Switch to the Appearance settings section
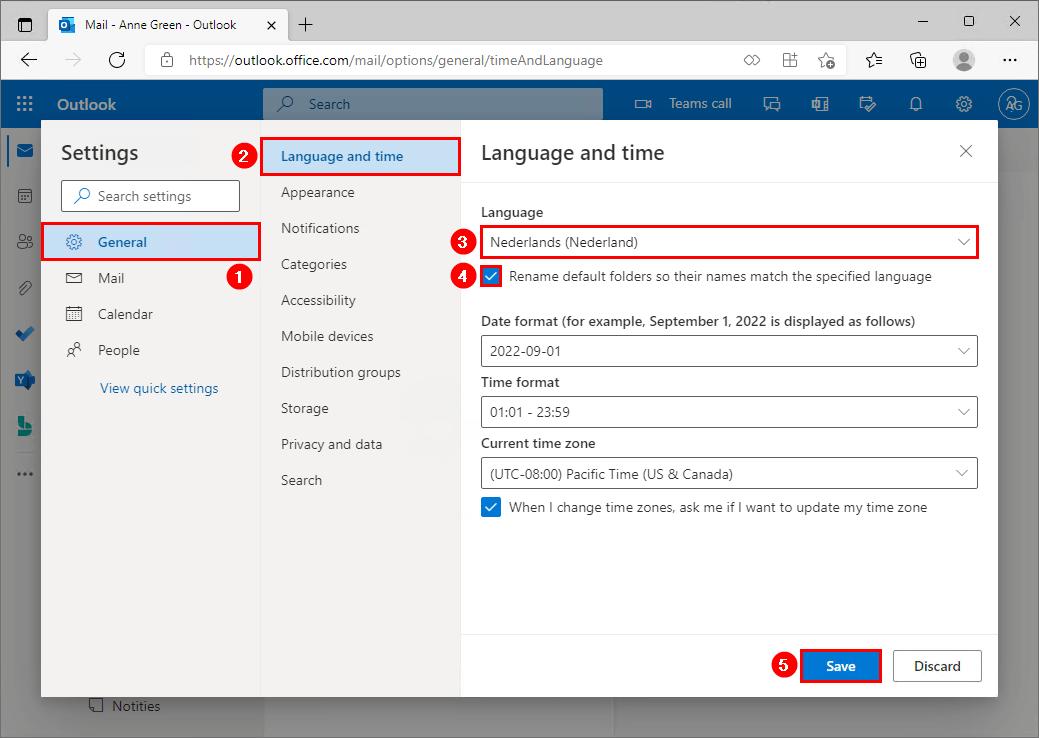The image size is (1039, 738). (x=317, y=192)
